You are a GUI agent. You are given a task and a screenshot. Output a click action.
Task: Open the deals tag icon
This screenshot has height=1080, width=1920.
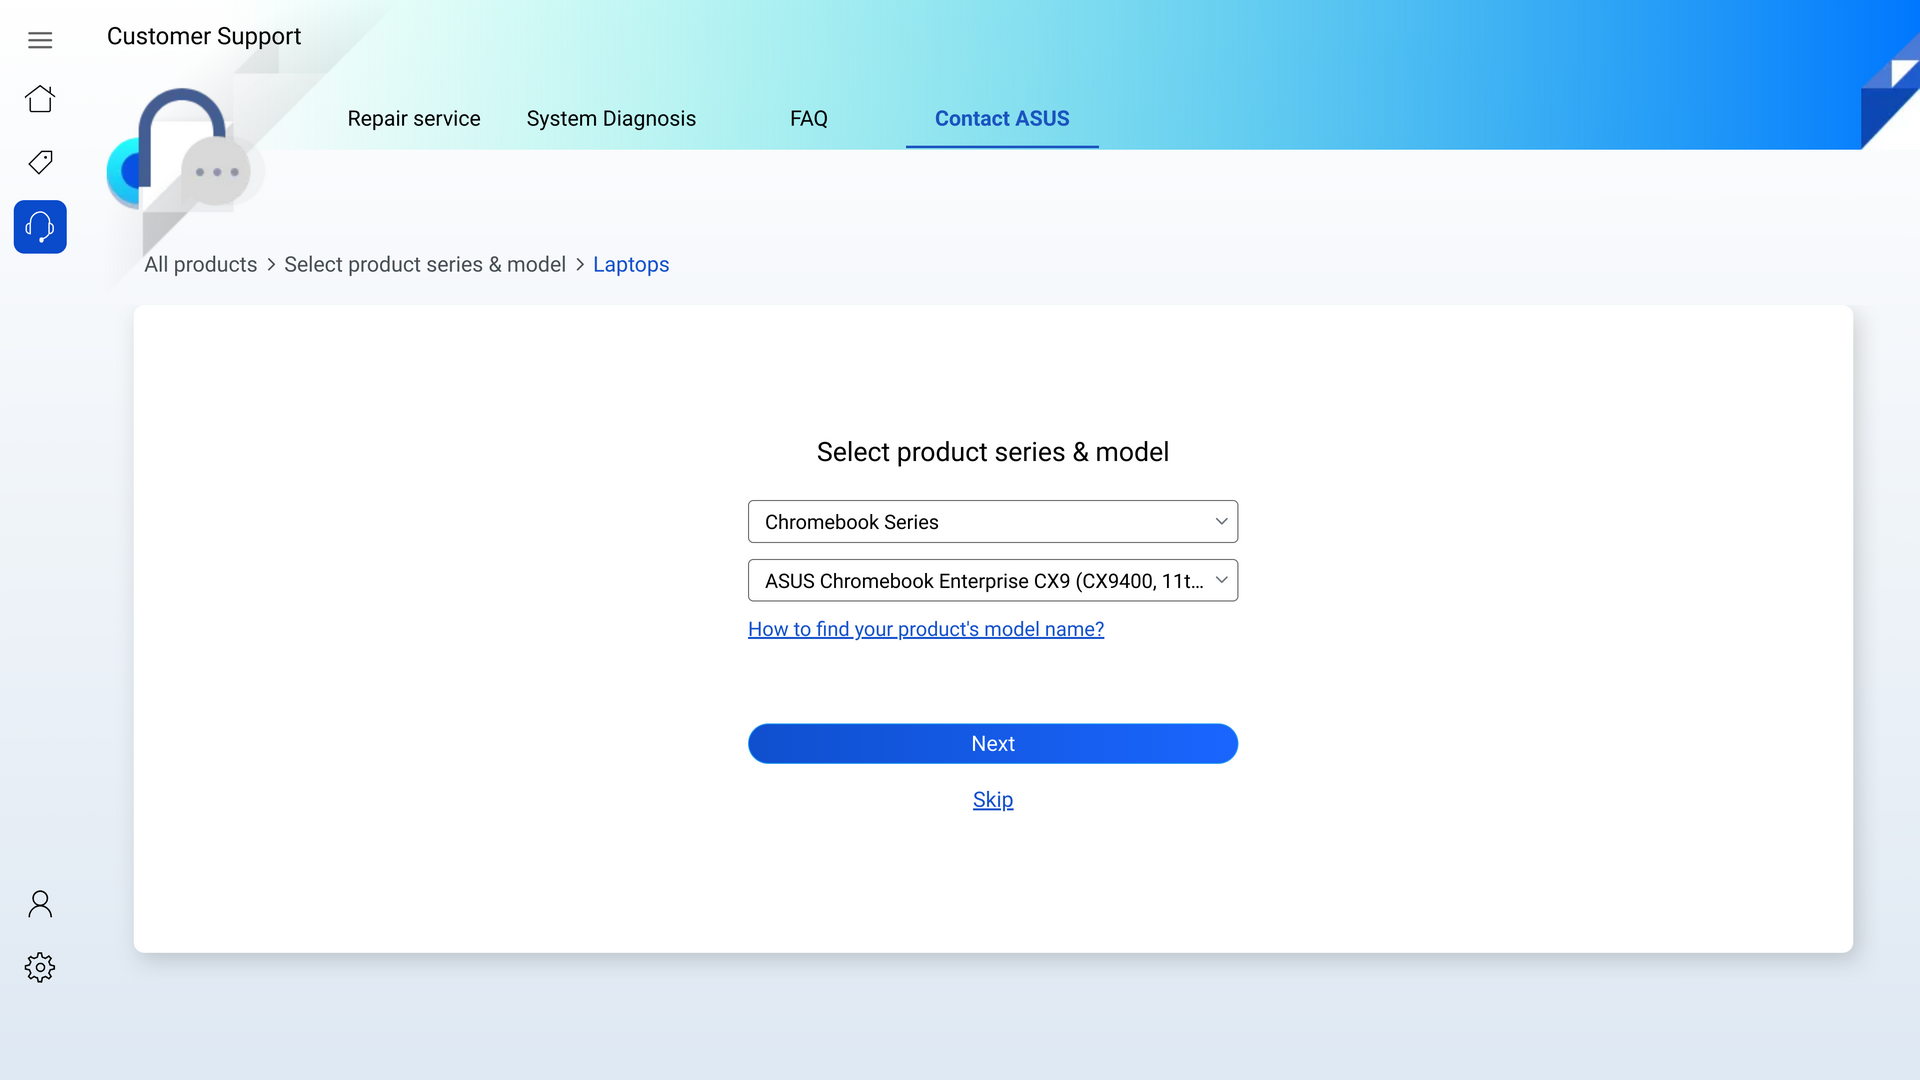40,162
